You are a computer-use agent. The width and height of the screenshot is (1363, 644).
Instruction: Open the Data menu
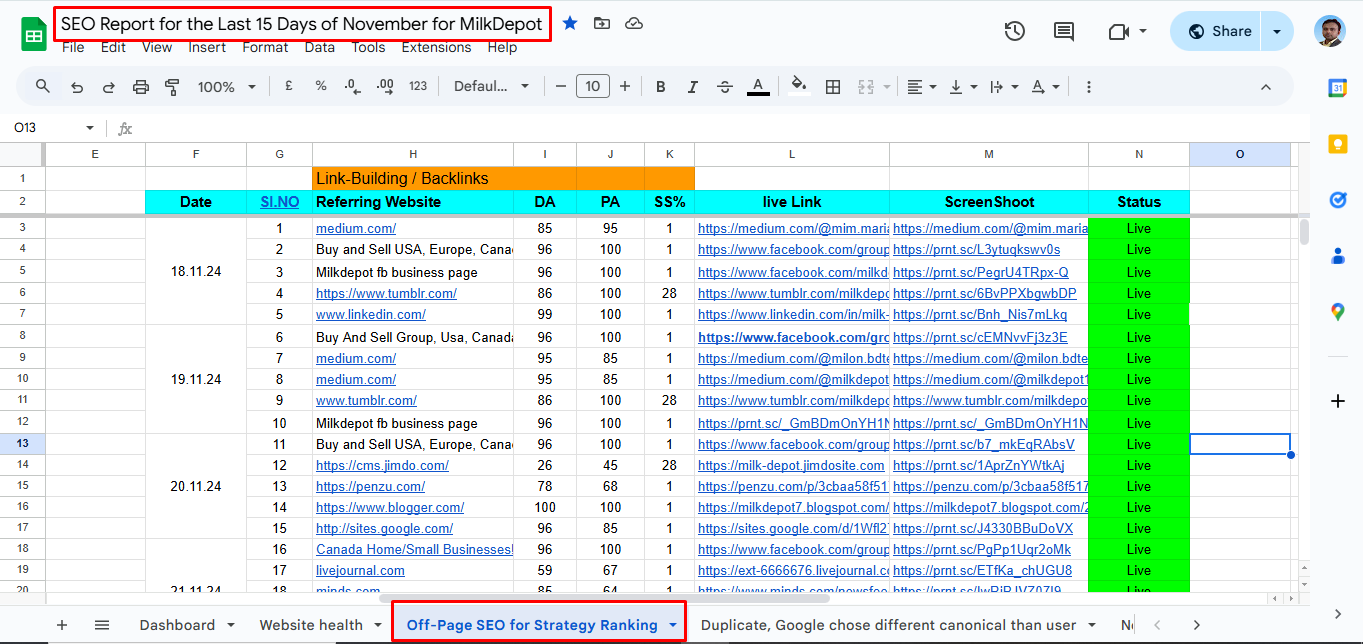click(x=320, y=47)
